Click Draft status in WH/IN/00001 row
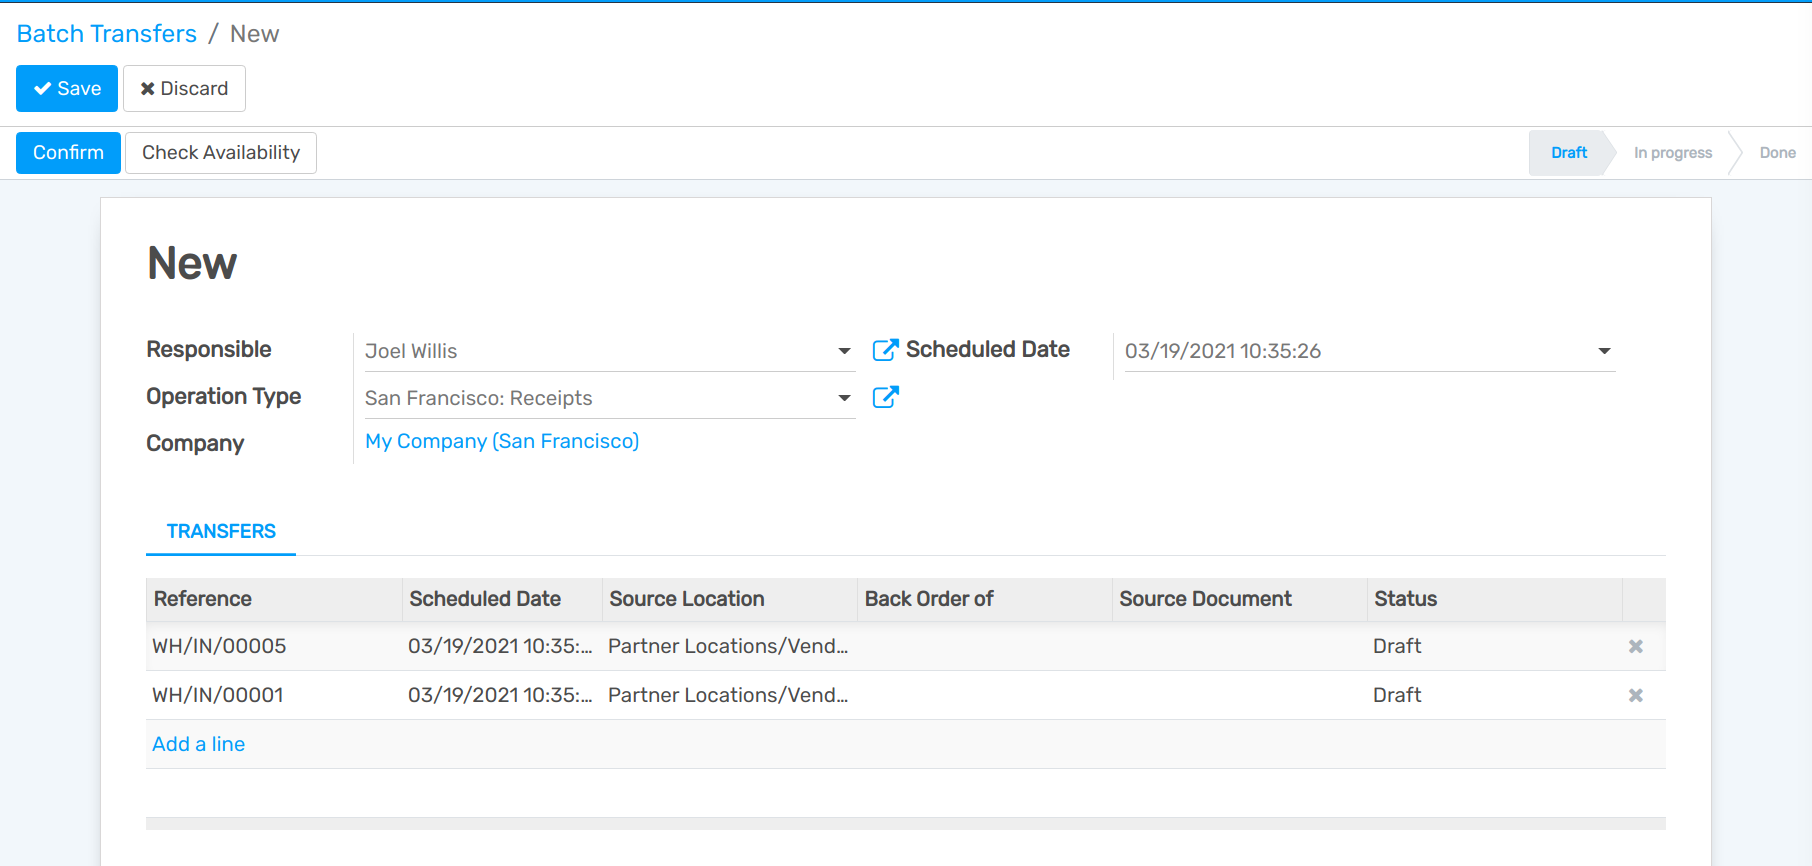 click(x=1397, y=695)
